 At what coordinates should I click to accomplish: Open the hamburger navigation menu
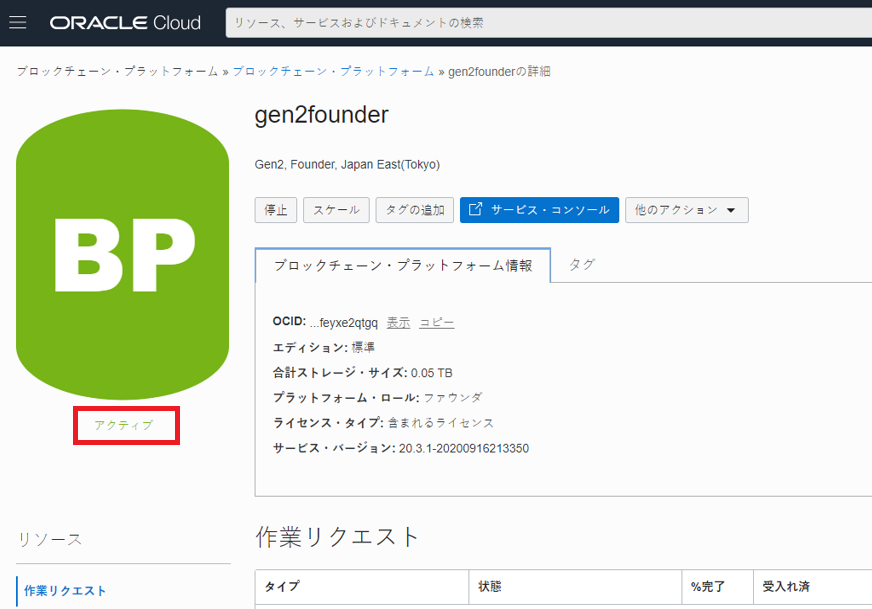point(18,23)
